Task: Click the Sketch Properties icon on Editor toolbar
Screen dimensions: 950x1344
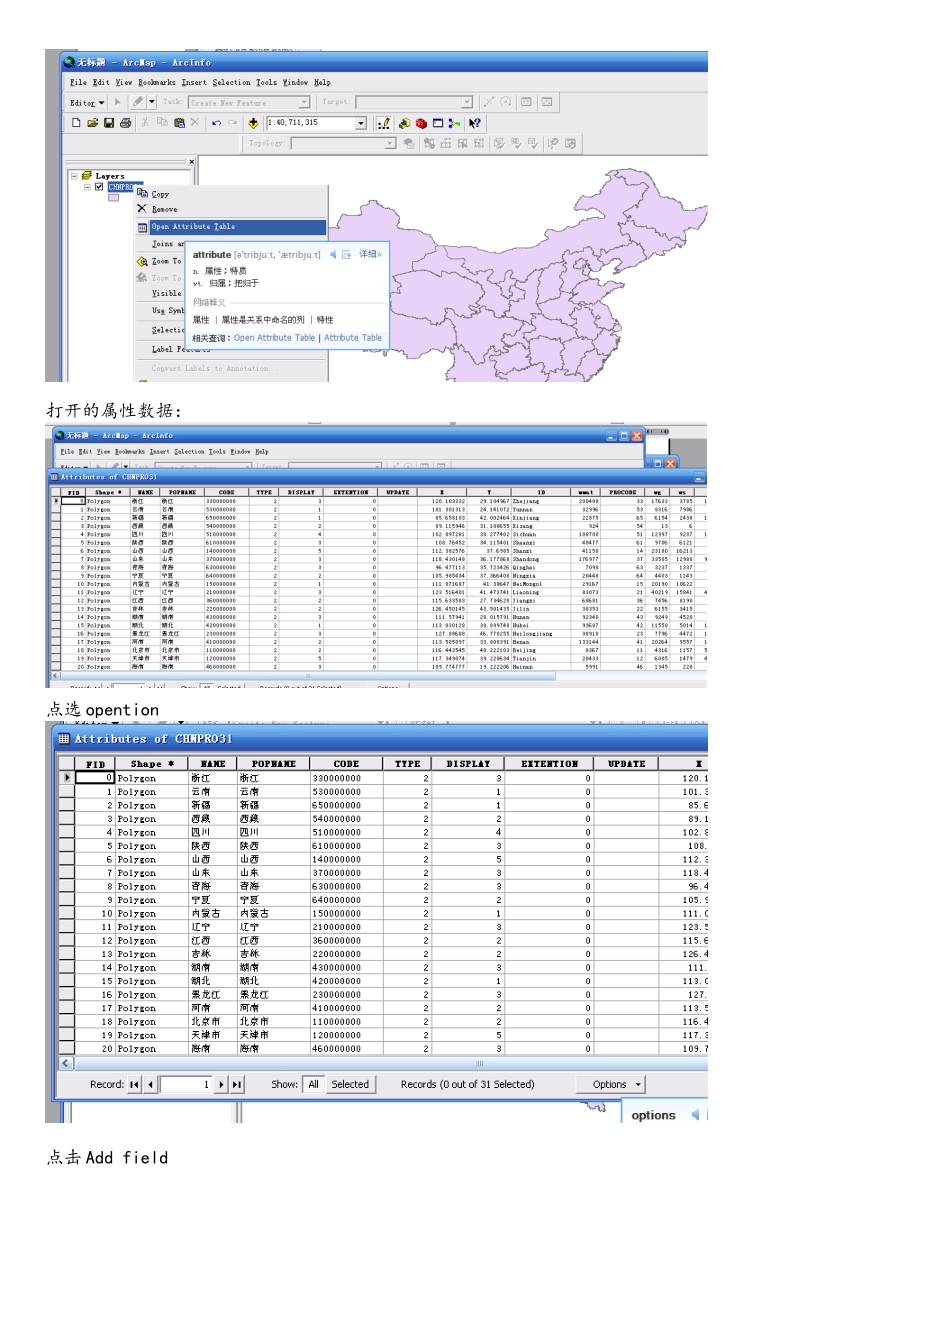Action: pyautogui.click(x=547, y=102)
